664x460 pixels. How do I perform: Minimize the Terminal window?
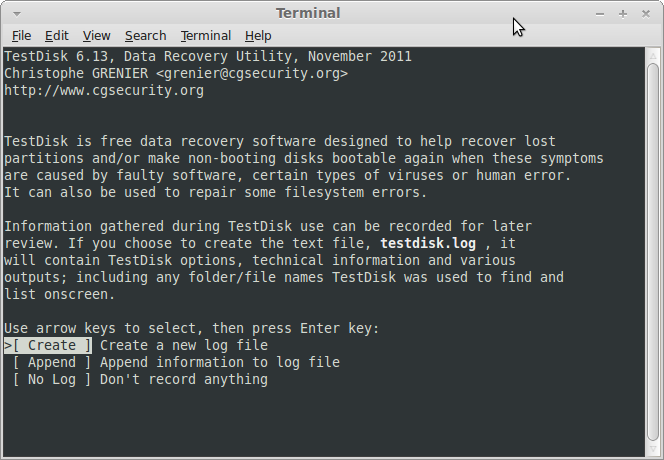tap(600, 14)
